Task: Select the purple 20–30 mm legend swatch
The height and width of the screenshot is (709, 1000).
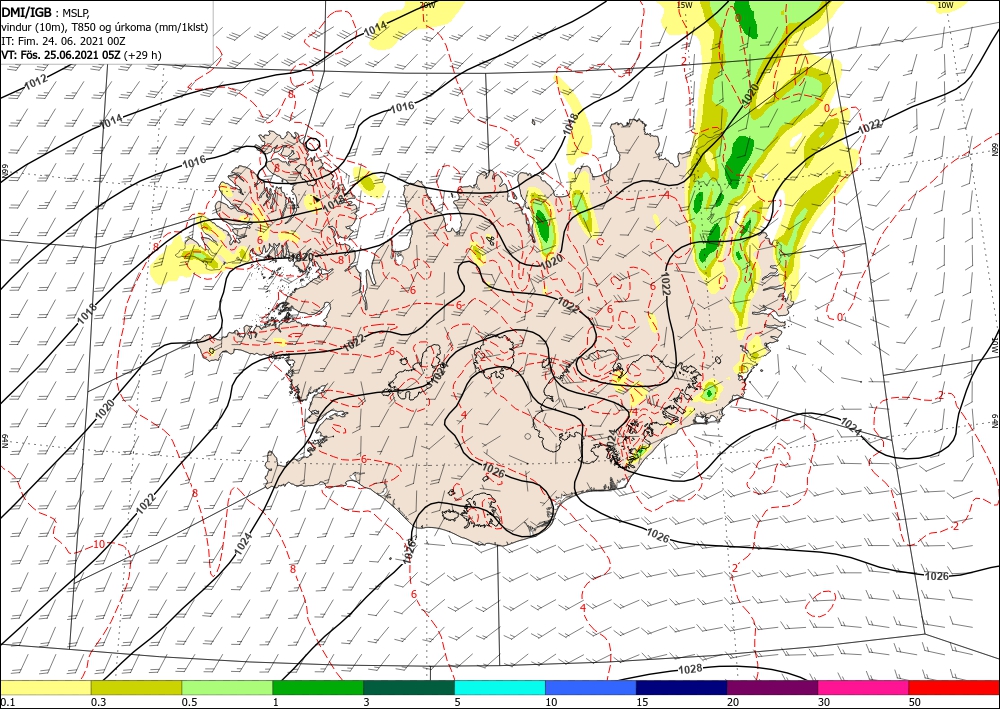Action: click(x=772, y=688)
